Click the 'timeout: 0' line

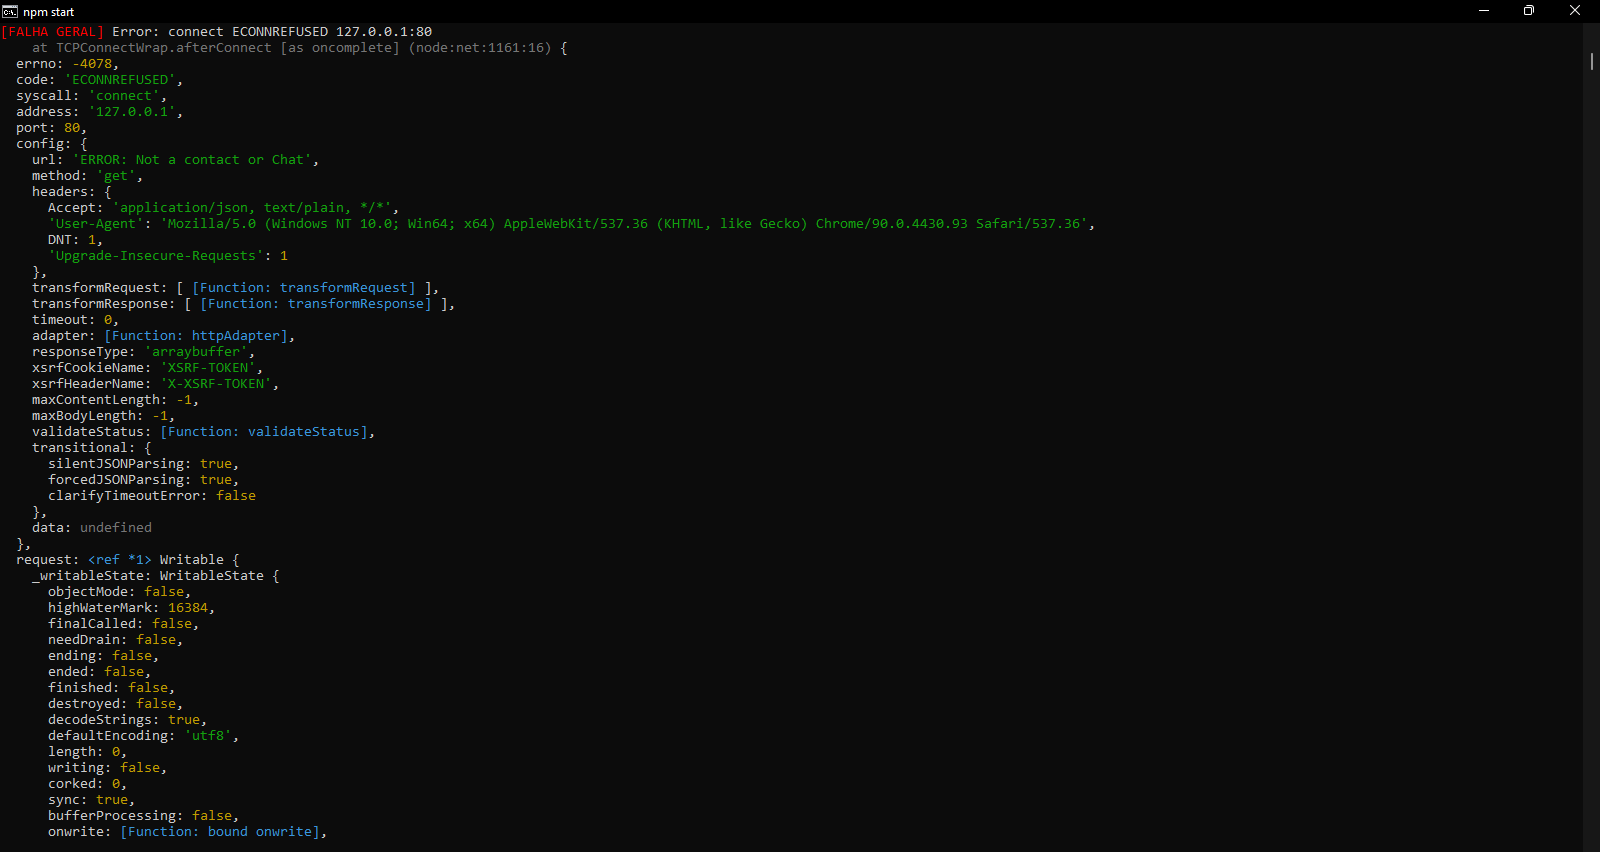click(74, 320)
